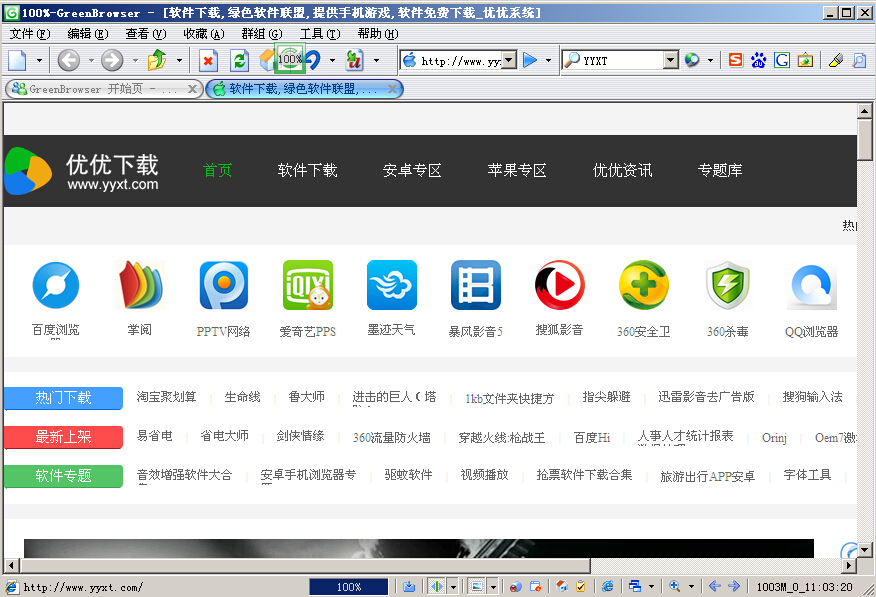Toggle the red ball popup filter icon
Image resolution: width=876 pixels, height=597 pixels.
click(516, 586)
